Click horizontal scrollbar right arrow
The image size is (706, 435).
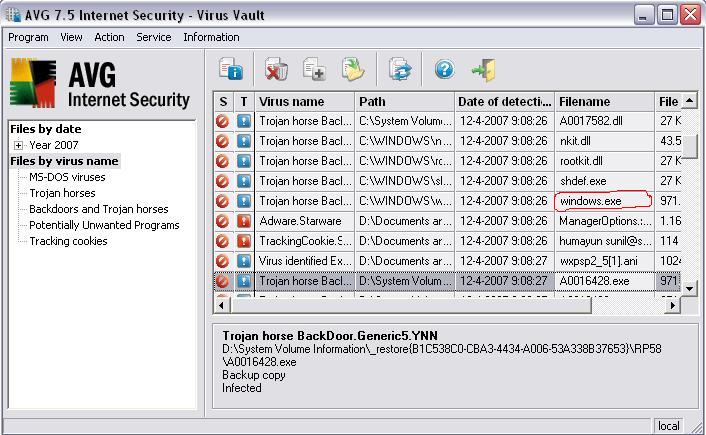673,306
